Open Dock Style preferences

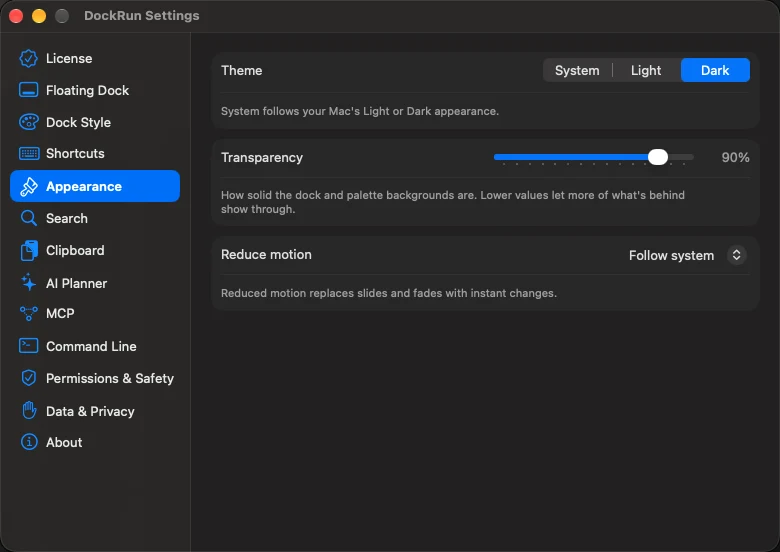click(95, 122)
